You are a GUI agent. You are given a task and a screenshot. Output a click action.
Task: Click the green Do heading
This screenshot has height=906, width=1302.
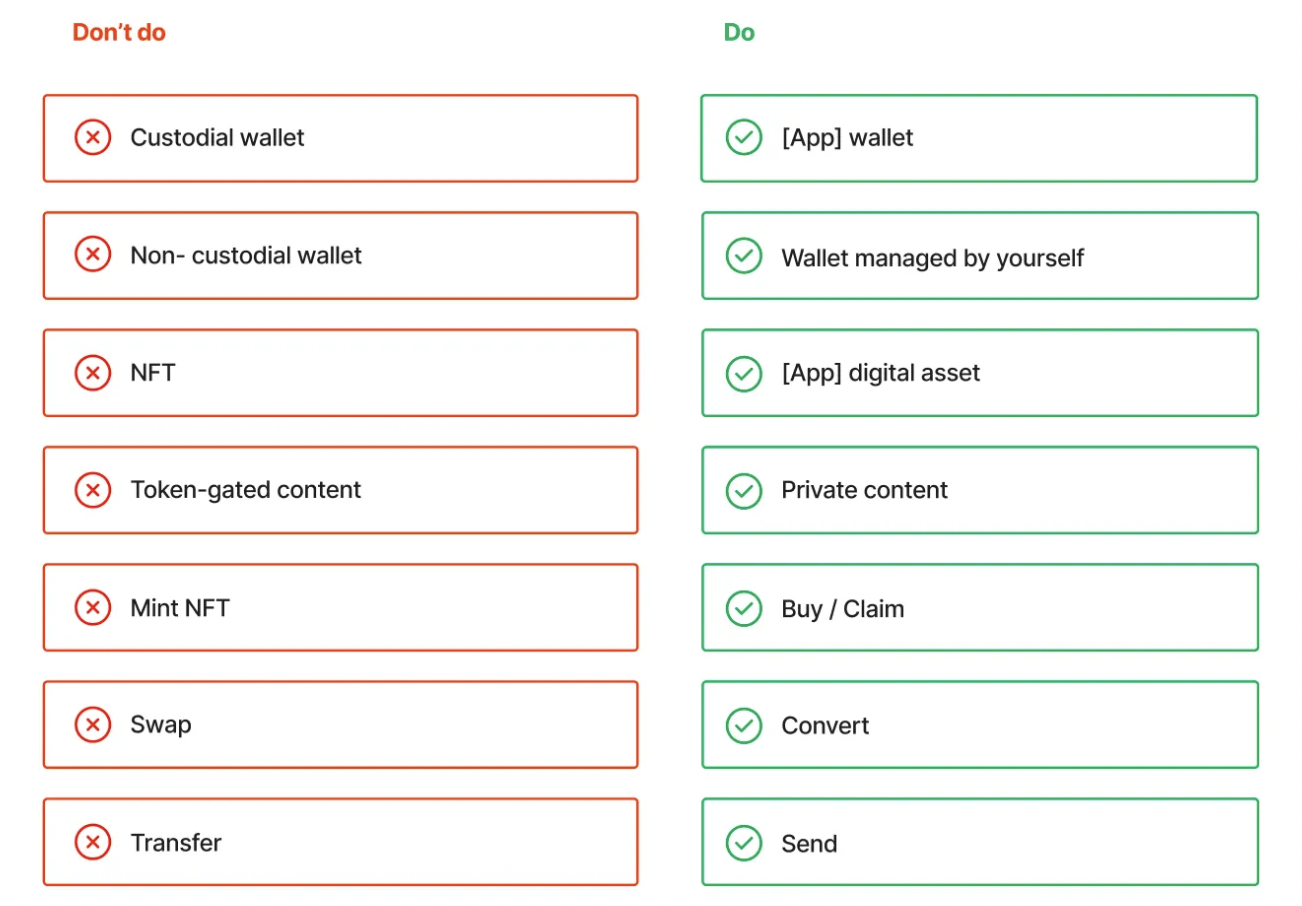point(739,33)
